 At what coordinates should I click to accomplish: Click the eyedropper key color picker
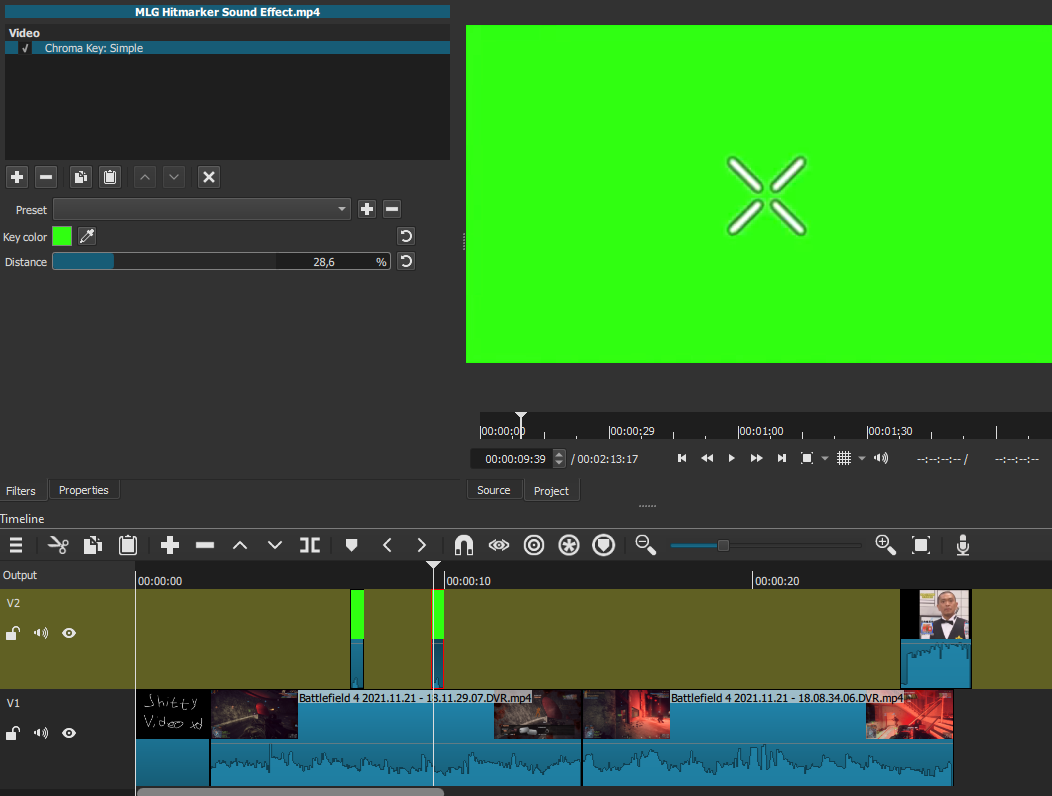pos(87,236)
